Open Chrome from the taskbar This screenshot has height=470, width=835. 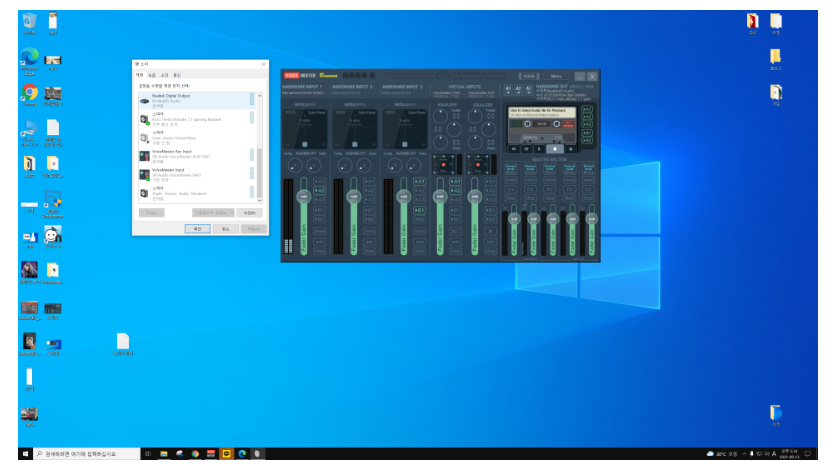(195, 453)
